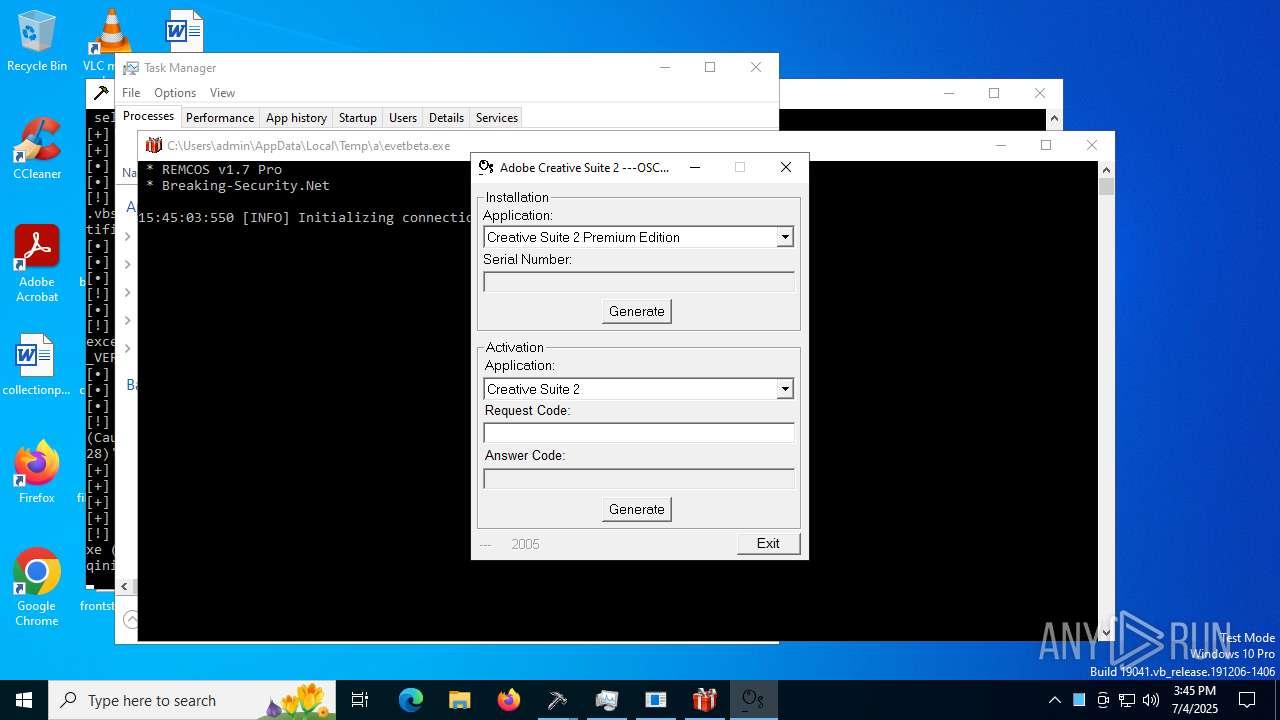This screenshot has width=1280, height=720.
Task: Open VLC media player desktop icon
Action: (x=110, y=41)
